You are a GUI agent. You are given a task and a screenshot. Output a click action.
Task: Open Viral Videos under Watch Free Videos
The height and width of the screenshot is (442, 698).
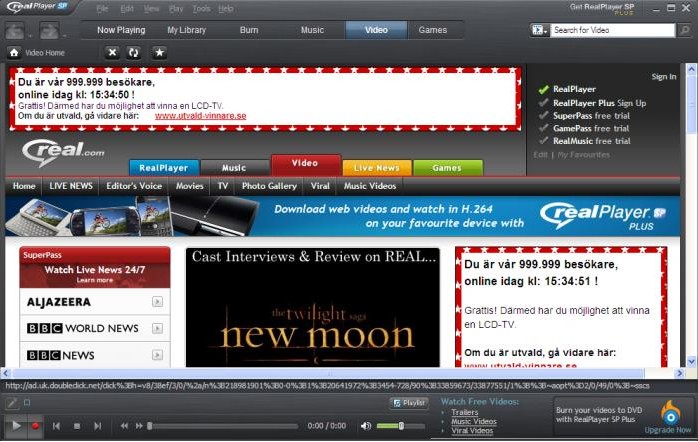point(472,430)
